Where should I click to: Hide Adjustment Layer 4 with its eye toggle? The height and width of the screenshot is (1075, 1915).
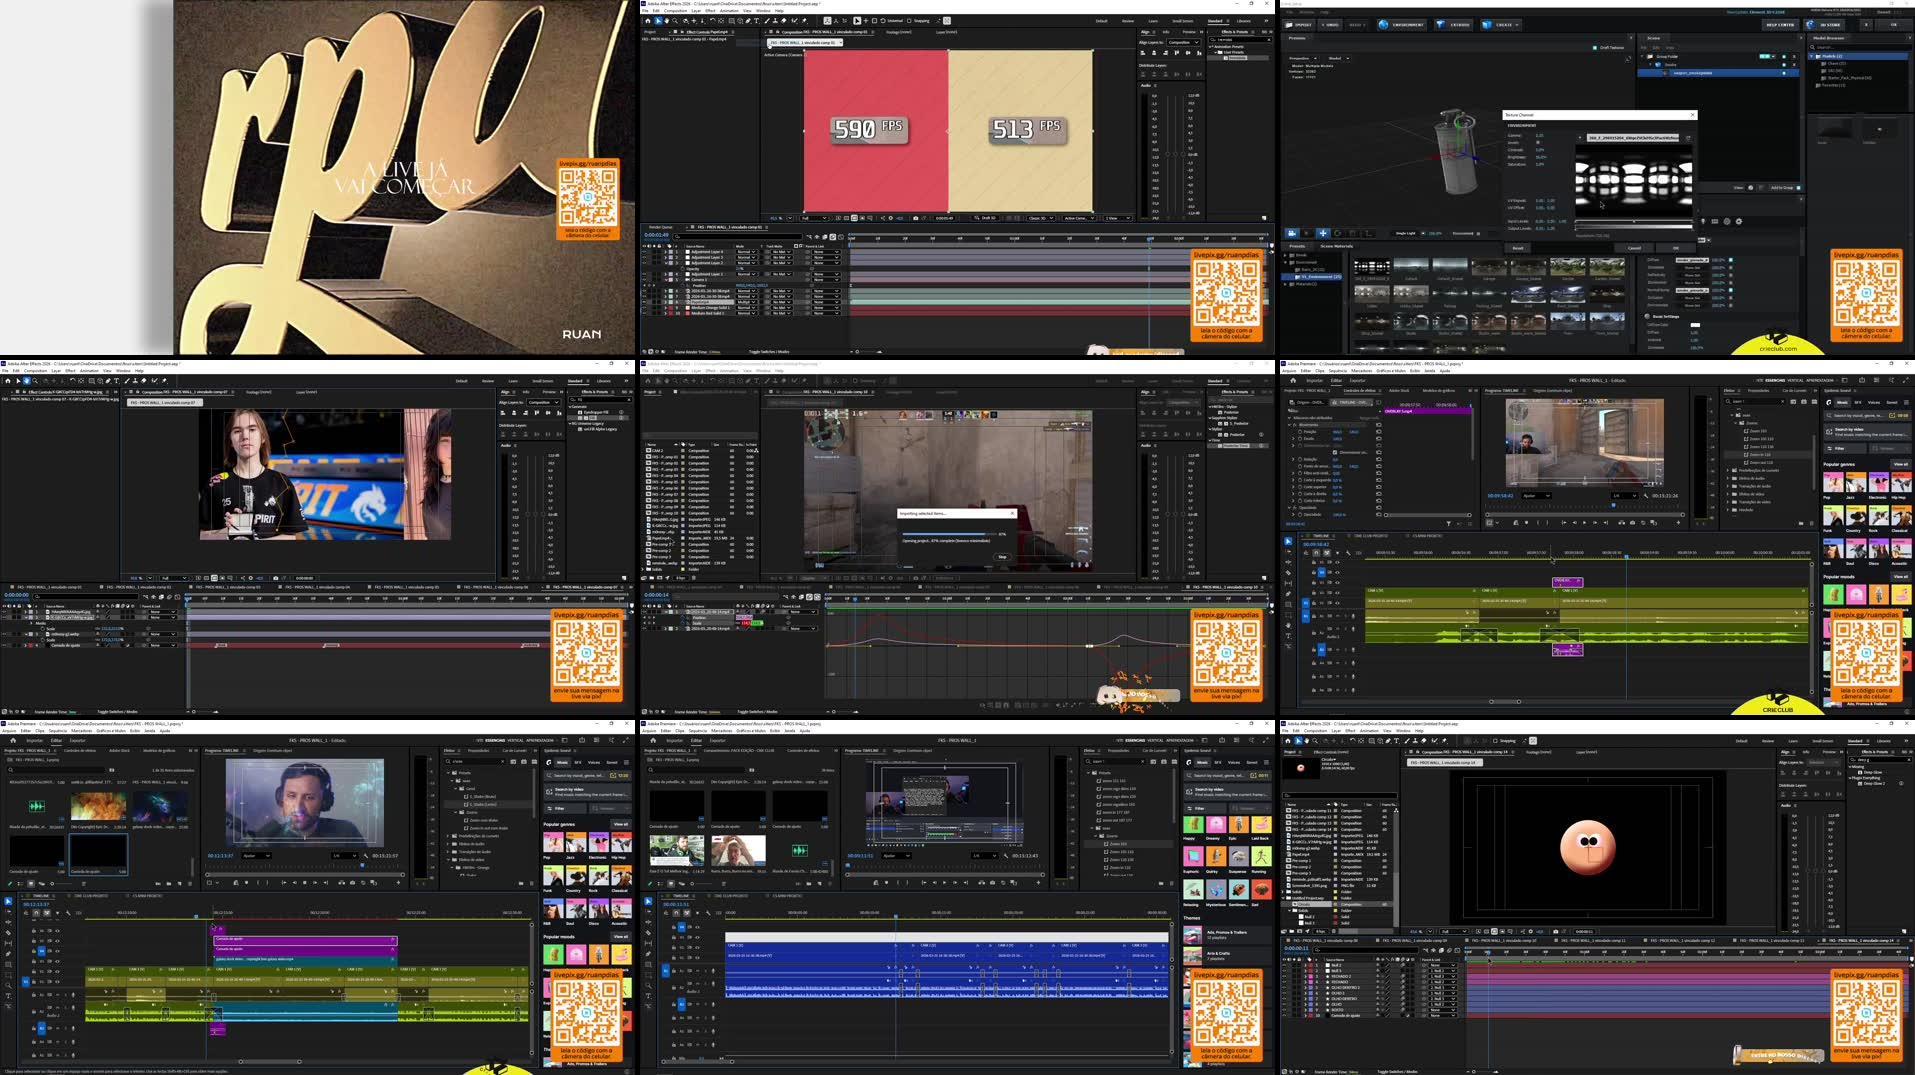tap(645, 252)
